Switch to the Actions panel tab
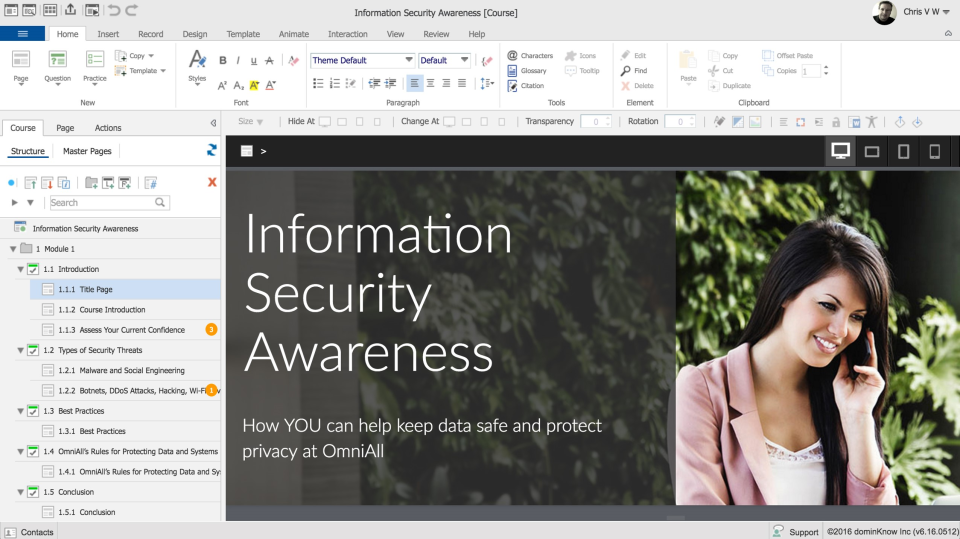This screenshot has height=539, width=960. (x=108, y=128)
